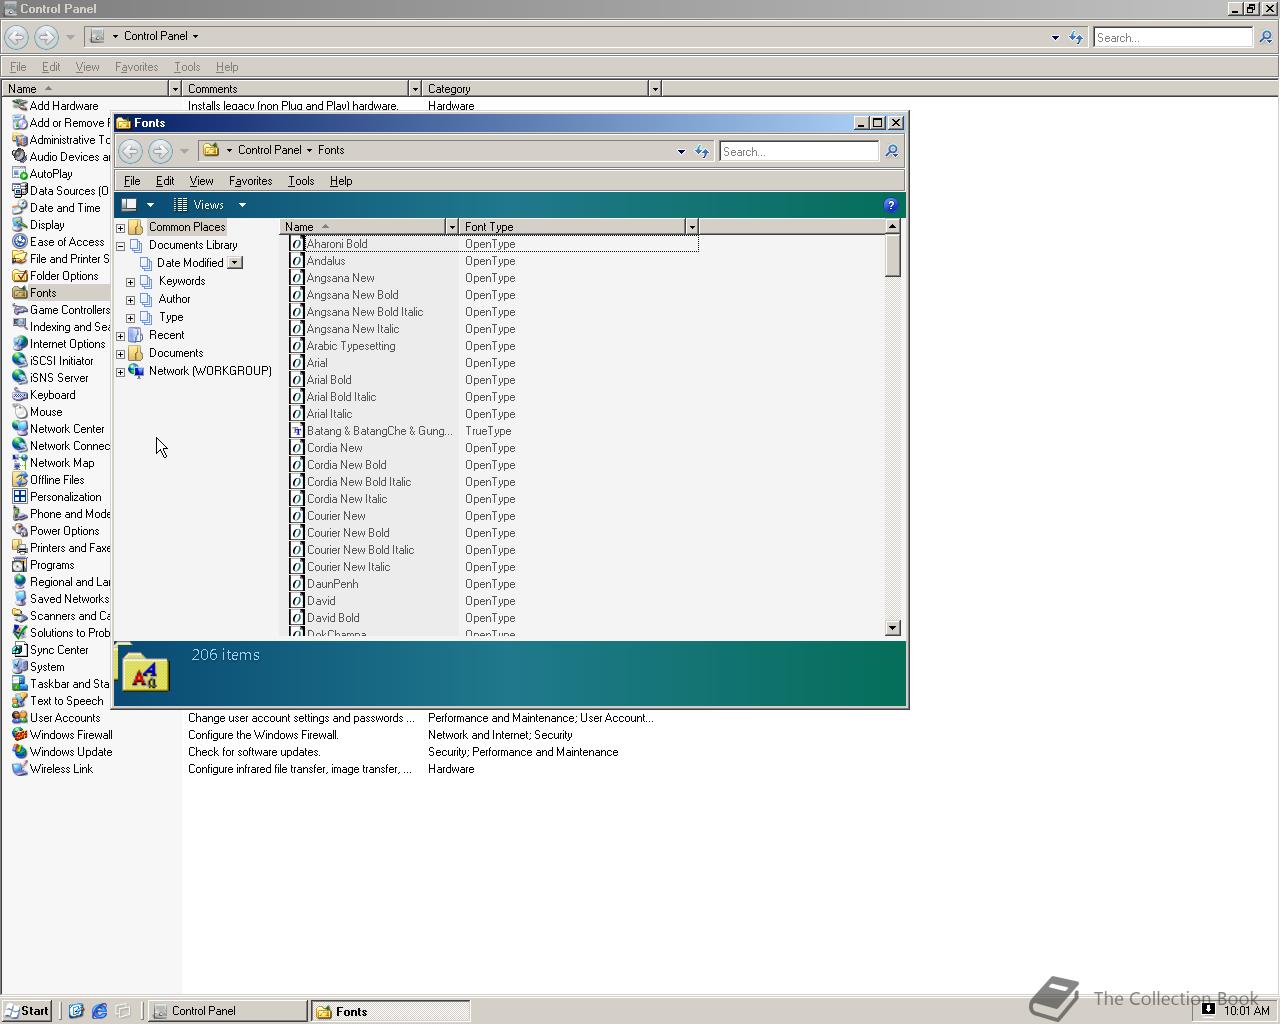Select the Documents tree item
This screenshot has height=1024, width=1280.
coord(176,353)
